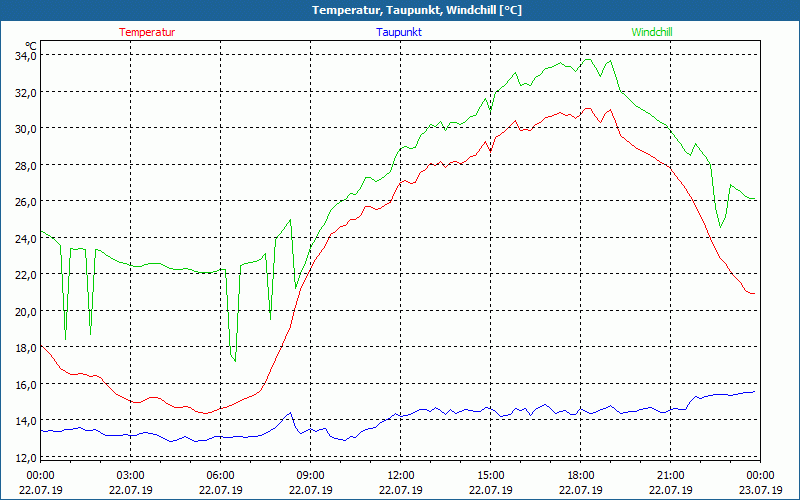
Task: Click the °C unit label above the axis
Action: pyautogui.click(x=30, y=45)
